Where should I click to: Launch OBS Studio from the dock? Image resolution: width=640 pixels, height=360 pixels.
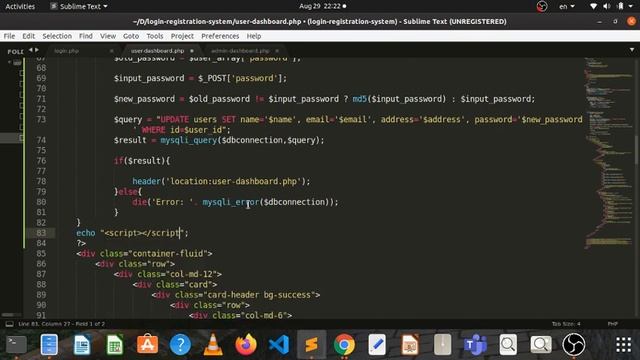(x=573, y=345)
